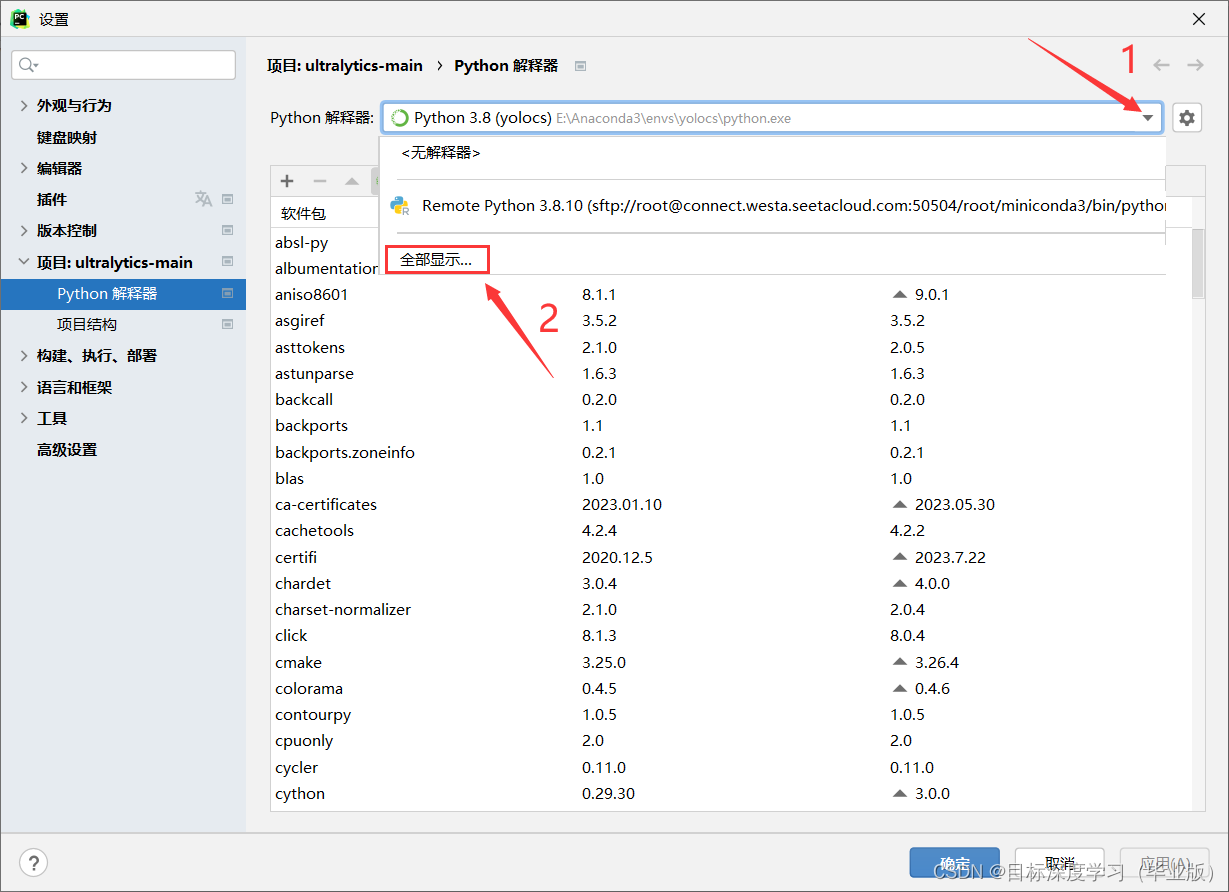The image size is (1229, 892).
Task: Select the chardet package row
Action: tap(731, 583)
